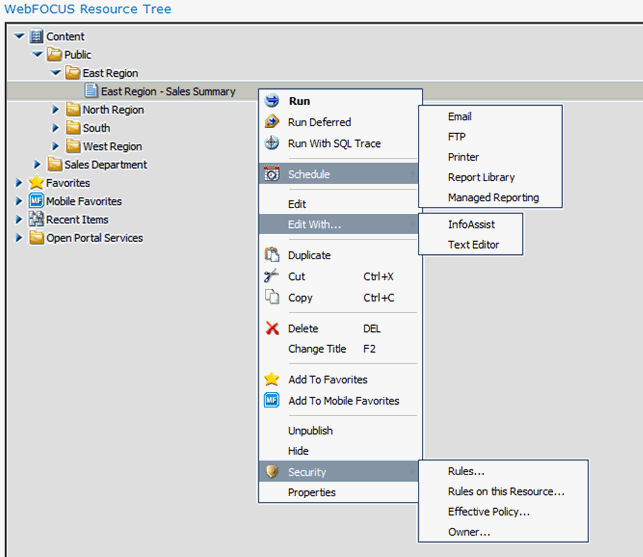This screenshot has height=557, width=643.
Task: Click the star icon beside Add To Favorites
Action: point(271,379)
